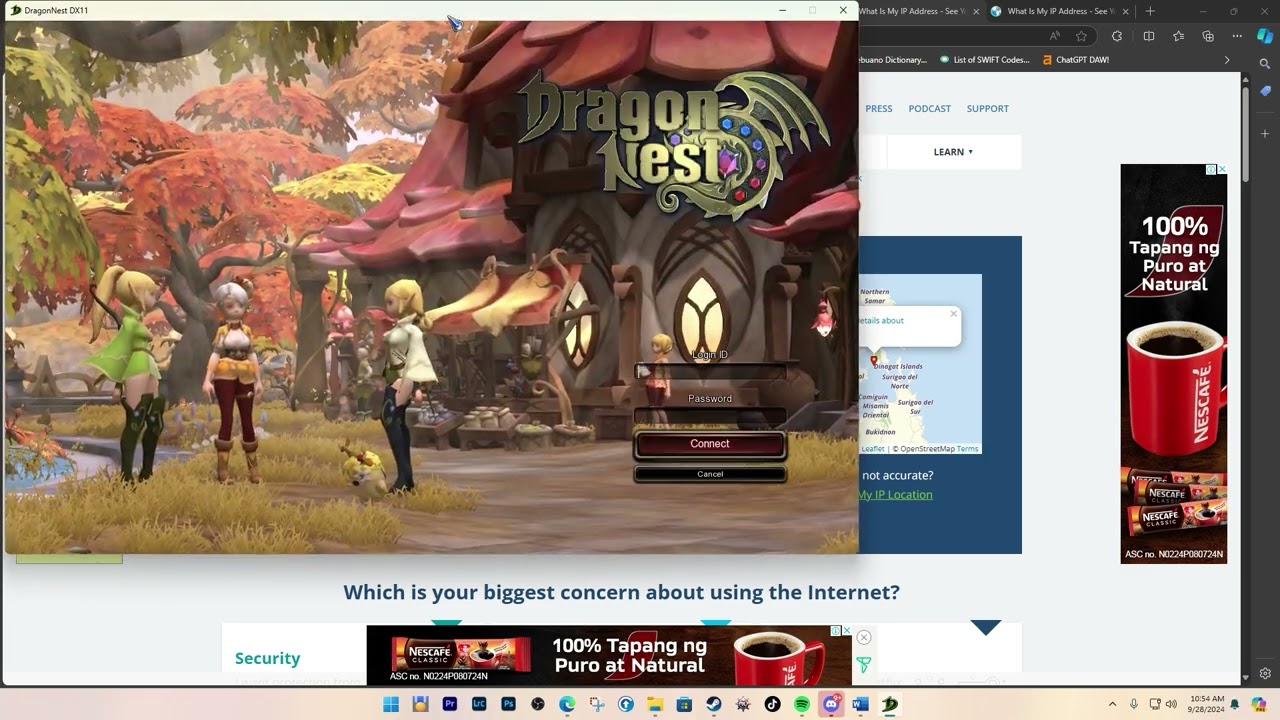Add page to favorites with star icon
This screenshot has width=1280, height=720.
coord(1081,36)
